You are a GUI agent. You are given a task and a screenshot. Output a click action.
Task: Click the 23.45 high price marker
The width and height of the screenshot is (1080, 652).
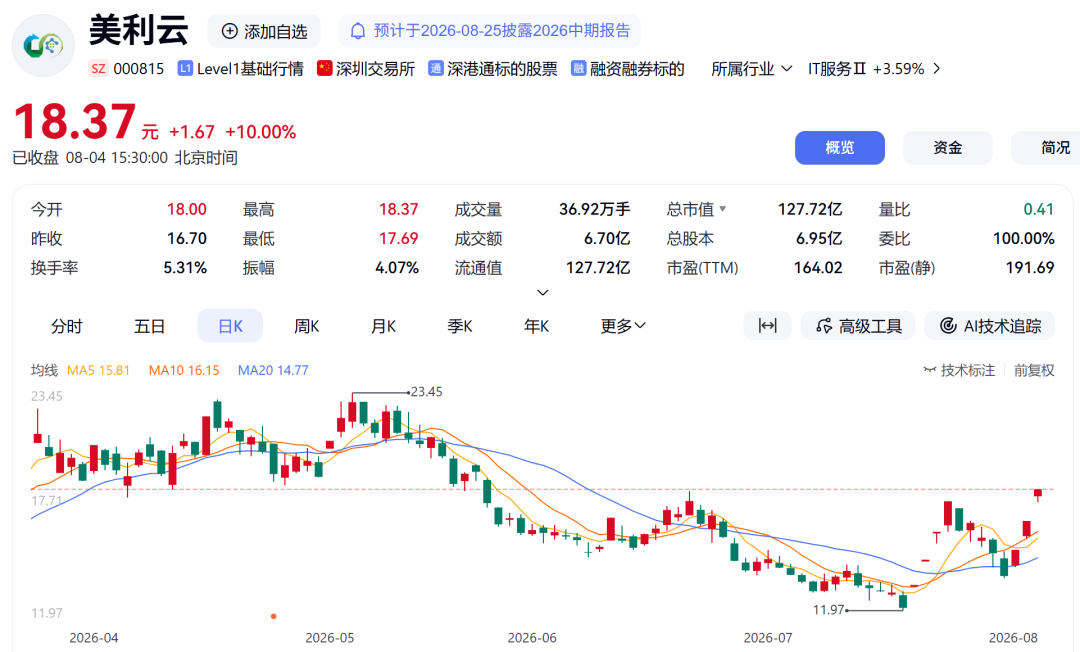pyautogui.click(x=426, y=392)
